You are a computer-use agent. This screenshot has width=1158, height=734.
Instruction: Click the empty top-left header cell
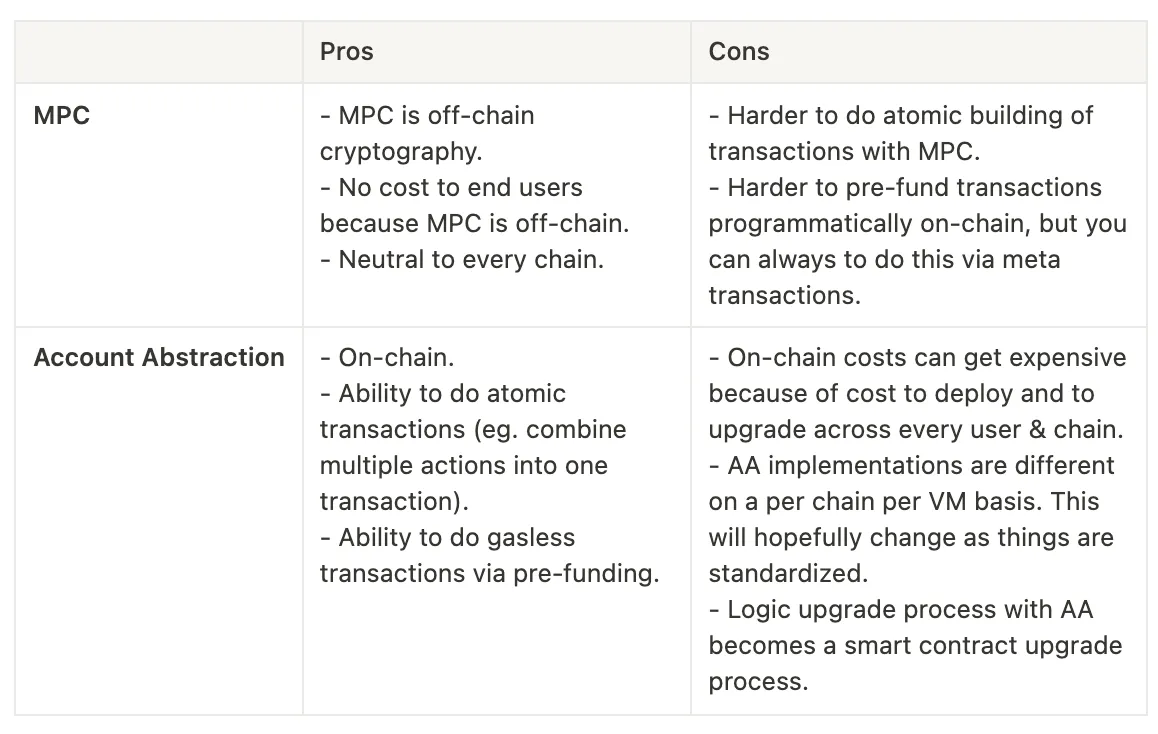(159, 52)
